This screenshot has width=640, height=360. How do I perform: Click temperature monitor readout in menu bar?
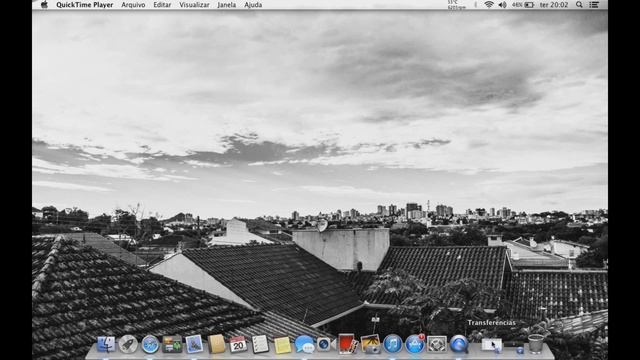[x=456, y=5]
